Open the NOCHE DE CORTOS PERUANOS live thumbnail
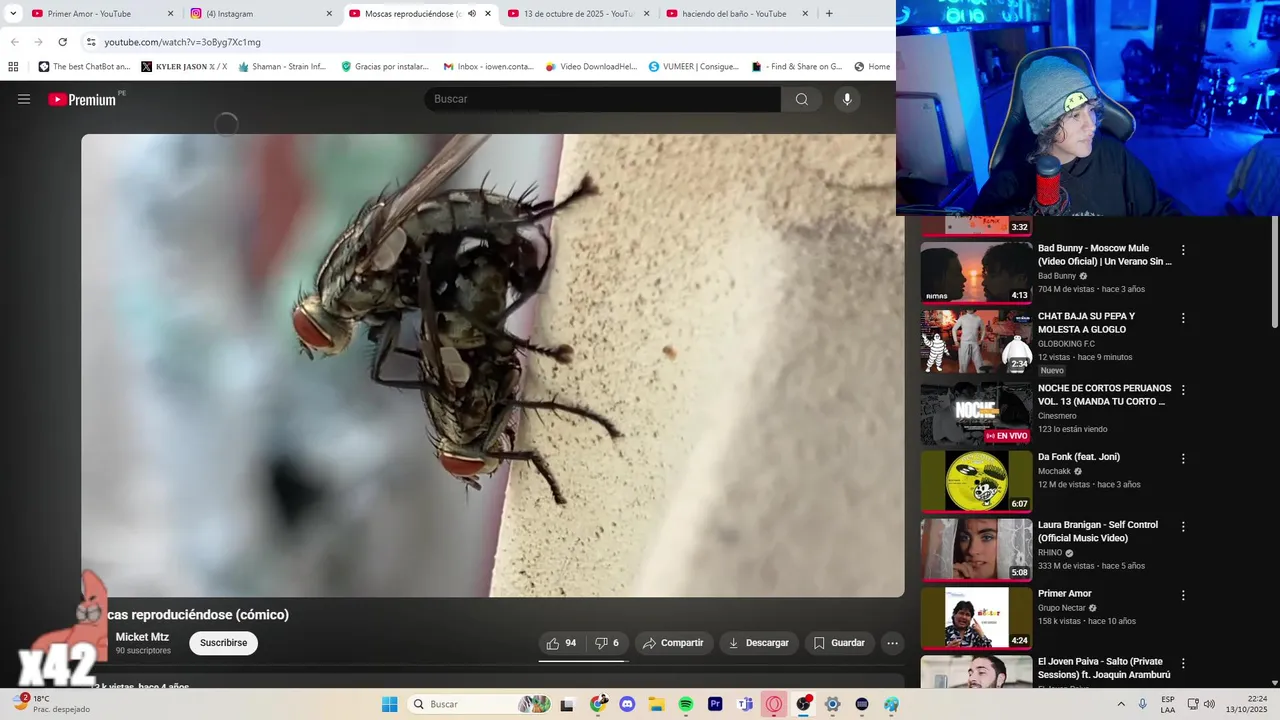Viewport: 1280px width, 720px height. (x=976, y=413)
